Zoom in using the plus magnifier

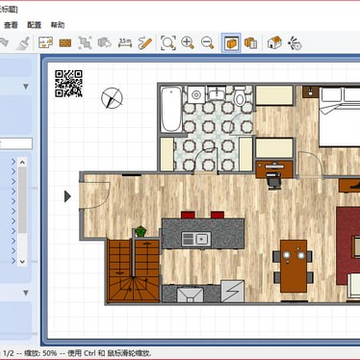click(x=188, y=43)
